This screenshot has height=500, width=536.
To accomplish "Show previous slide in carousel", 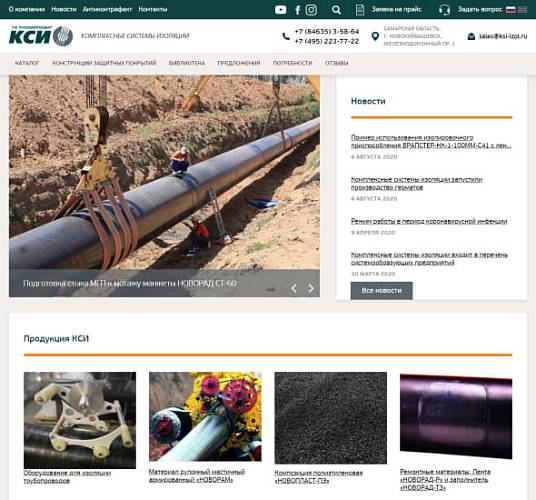I will pyautogui.click(x=294, y=288).
